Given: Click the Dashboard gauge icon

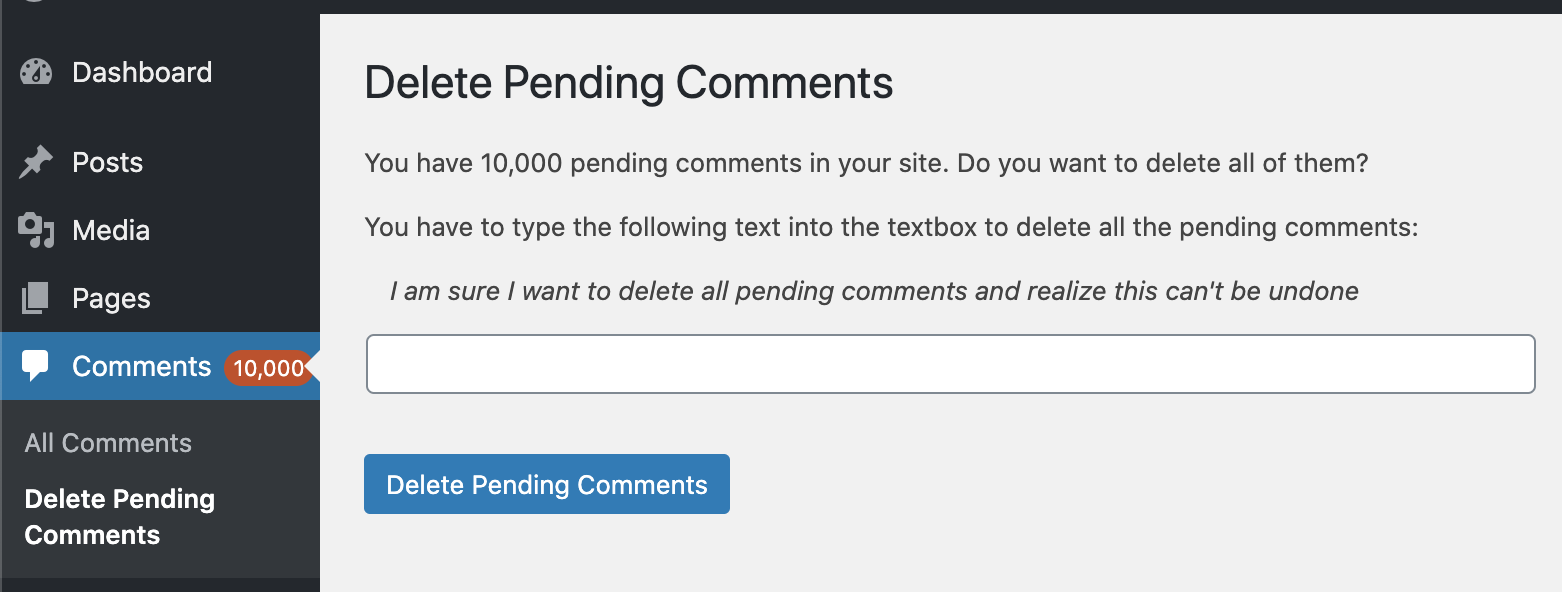Looking at the screenshot, I should [36, 72].
